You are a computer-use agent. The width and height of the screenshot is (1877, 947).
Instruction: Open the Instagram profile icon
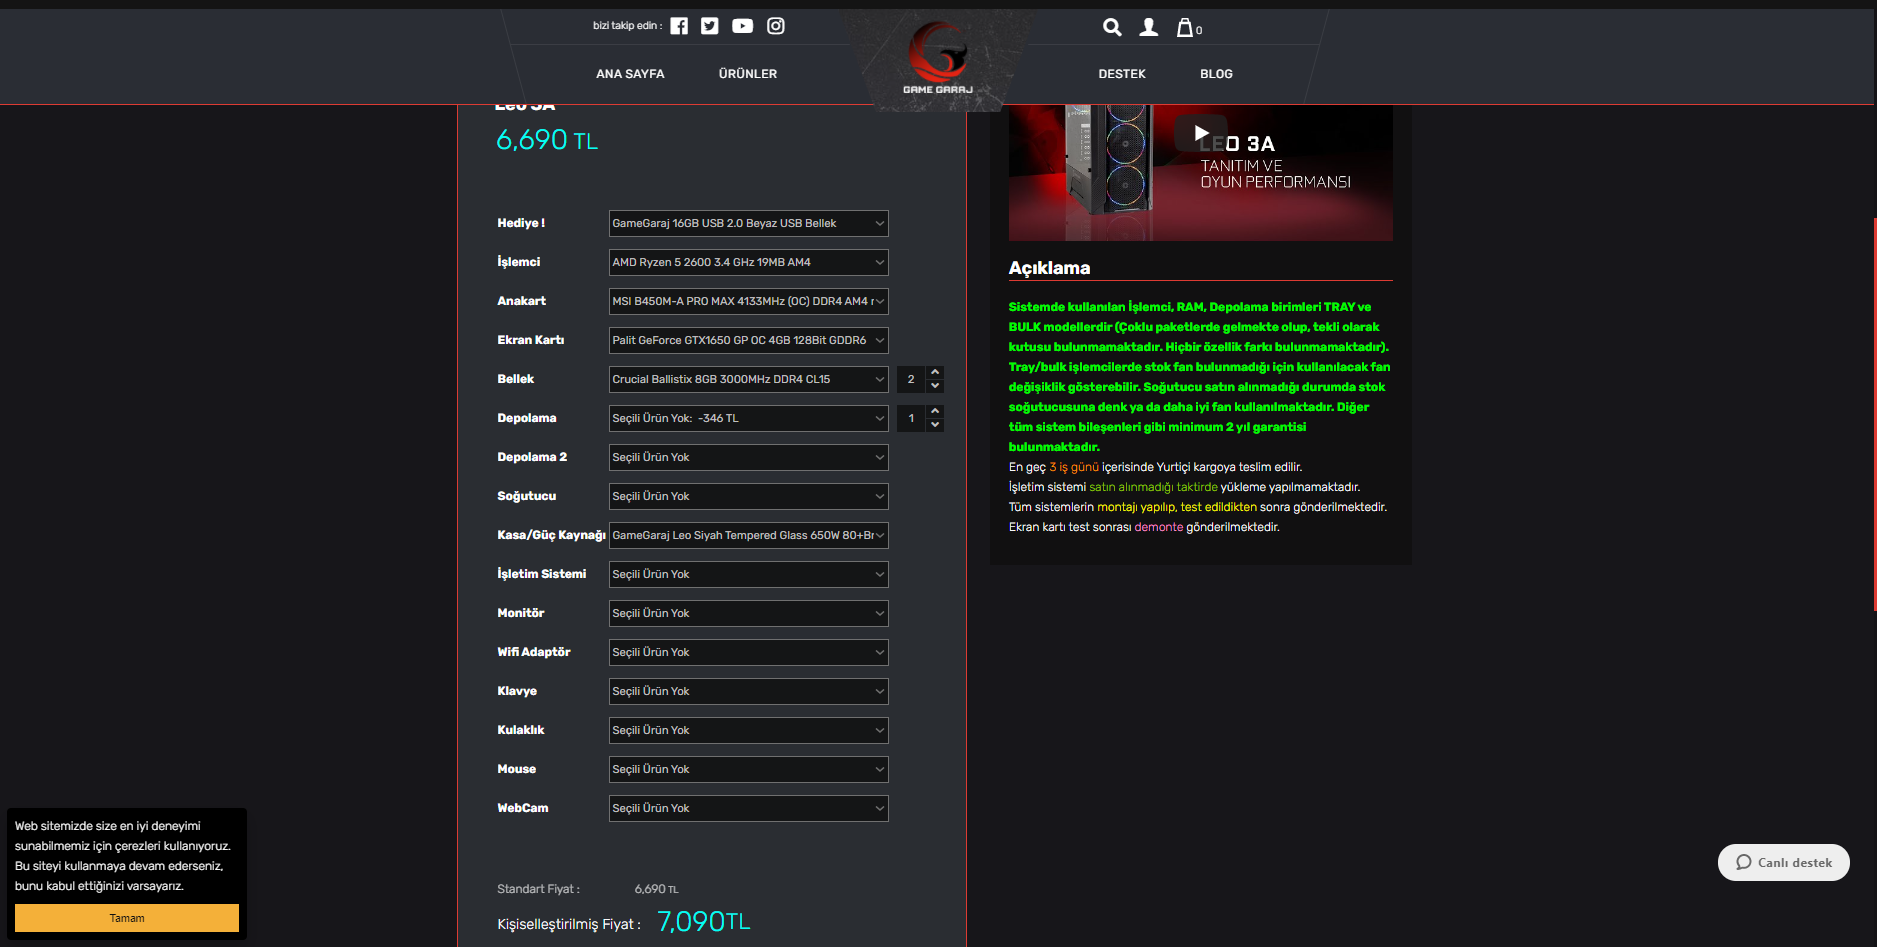point(776,26)
